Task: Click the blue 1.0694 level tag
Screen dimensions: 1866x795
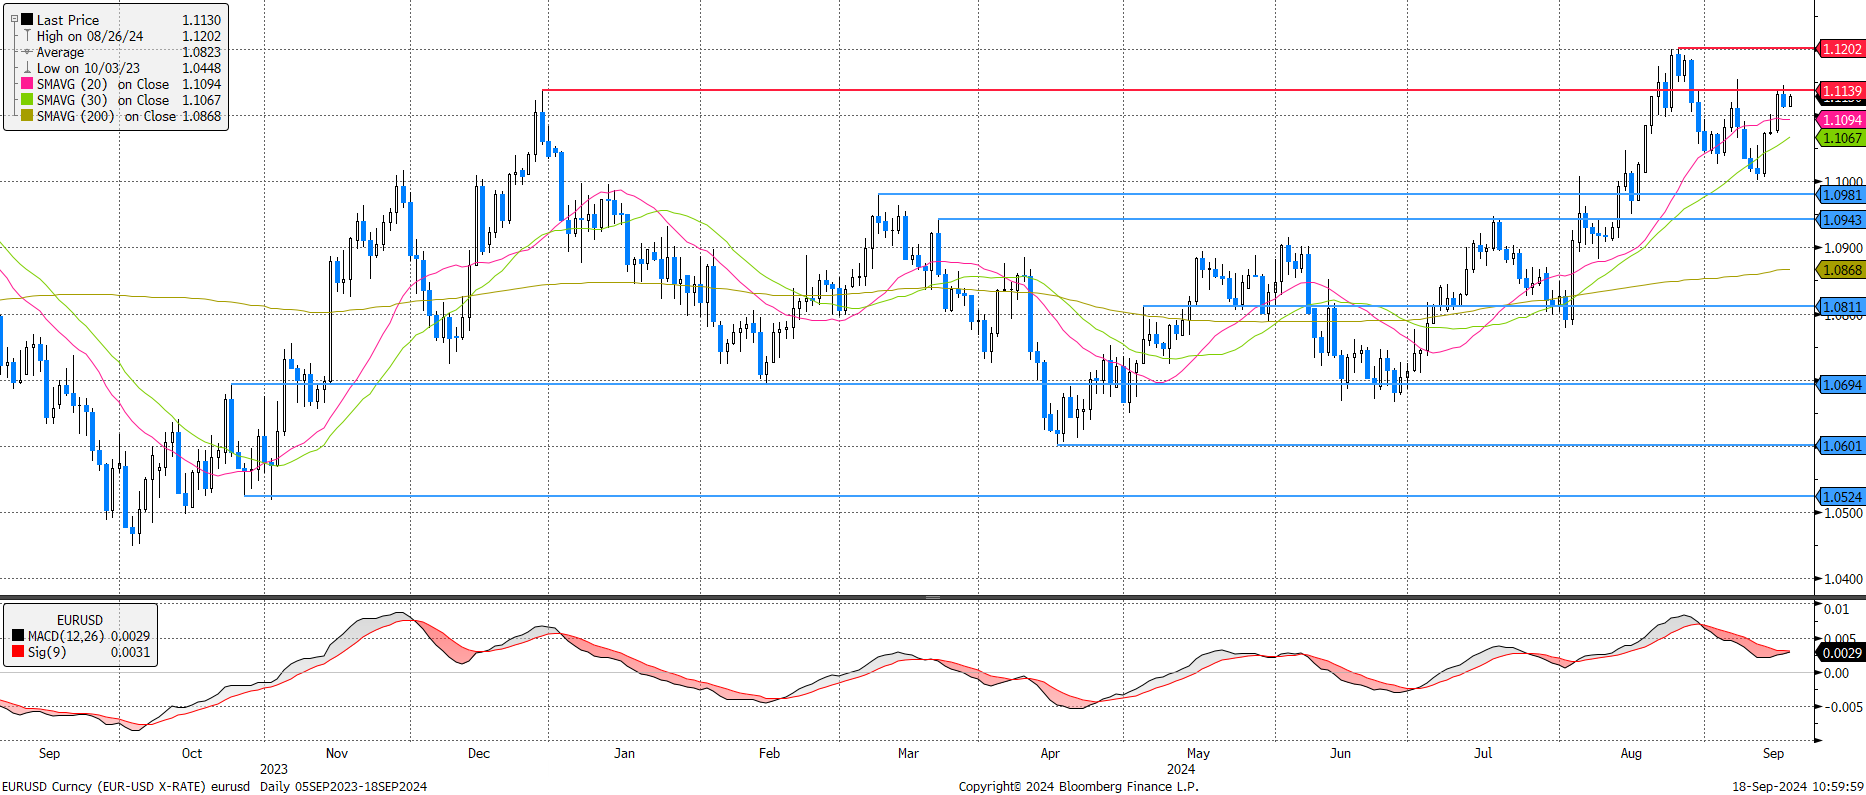Action: point(1841,385)
